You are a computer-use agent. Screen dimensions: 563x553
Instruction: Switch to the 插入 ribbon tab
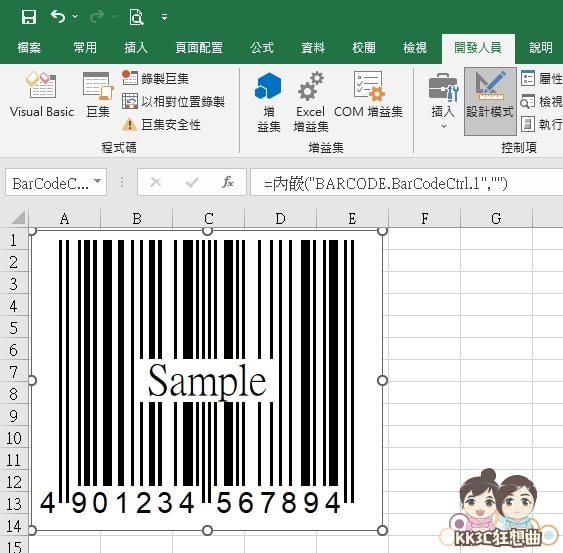(x=136, y=47)
